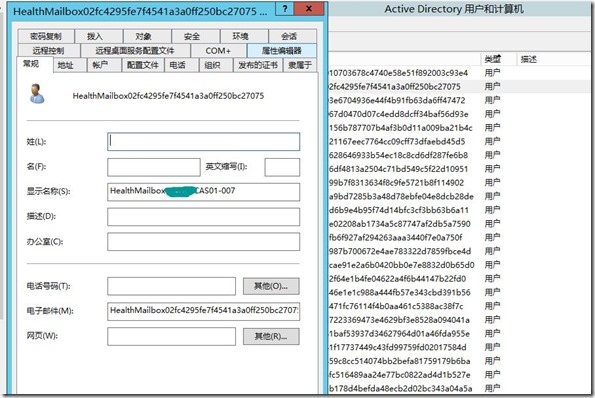595x398 pixels.
Task: Select row ending b178d4befda48ecb2d02bc343a04a5a
Action: click(459, 388)
